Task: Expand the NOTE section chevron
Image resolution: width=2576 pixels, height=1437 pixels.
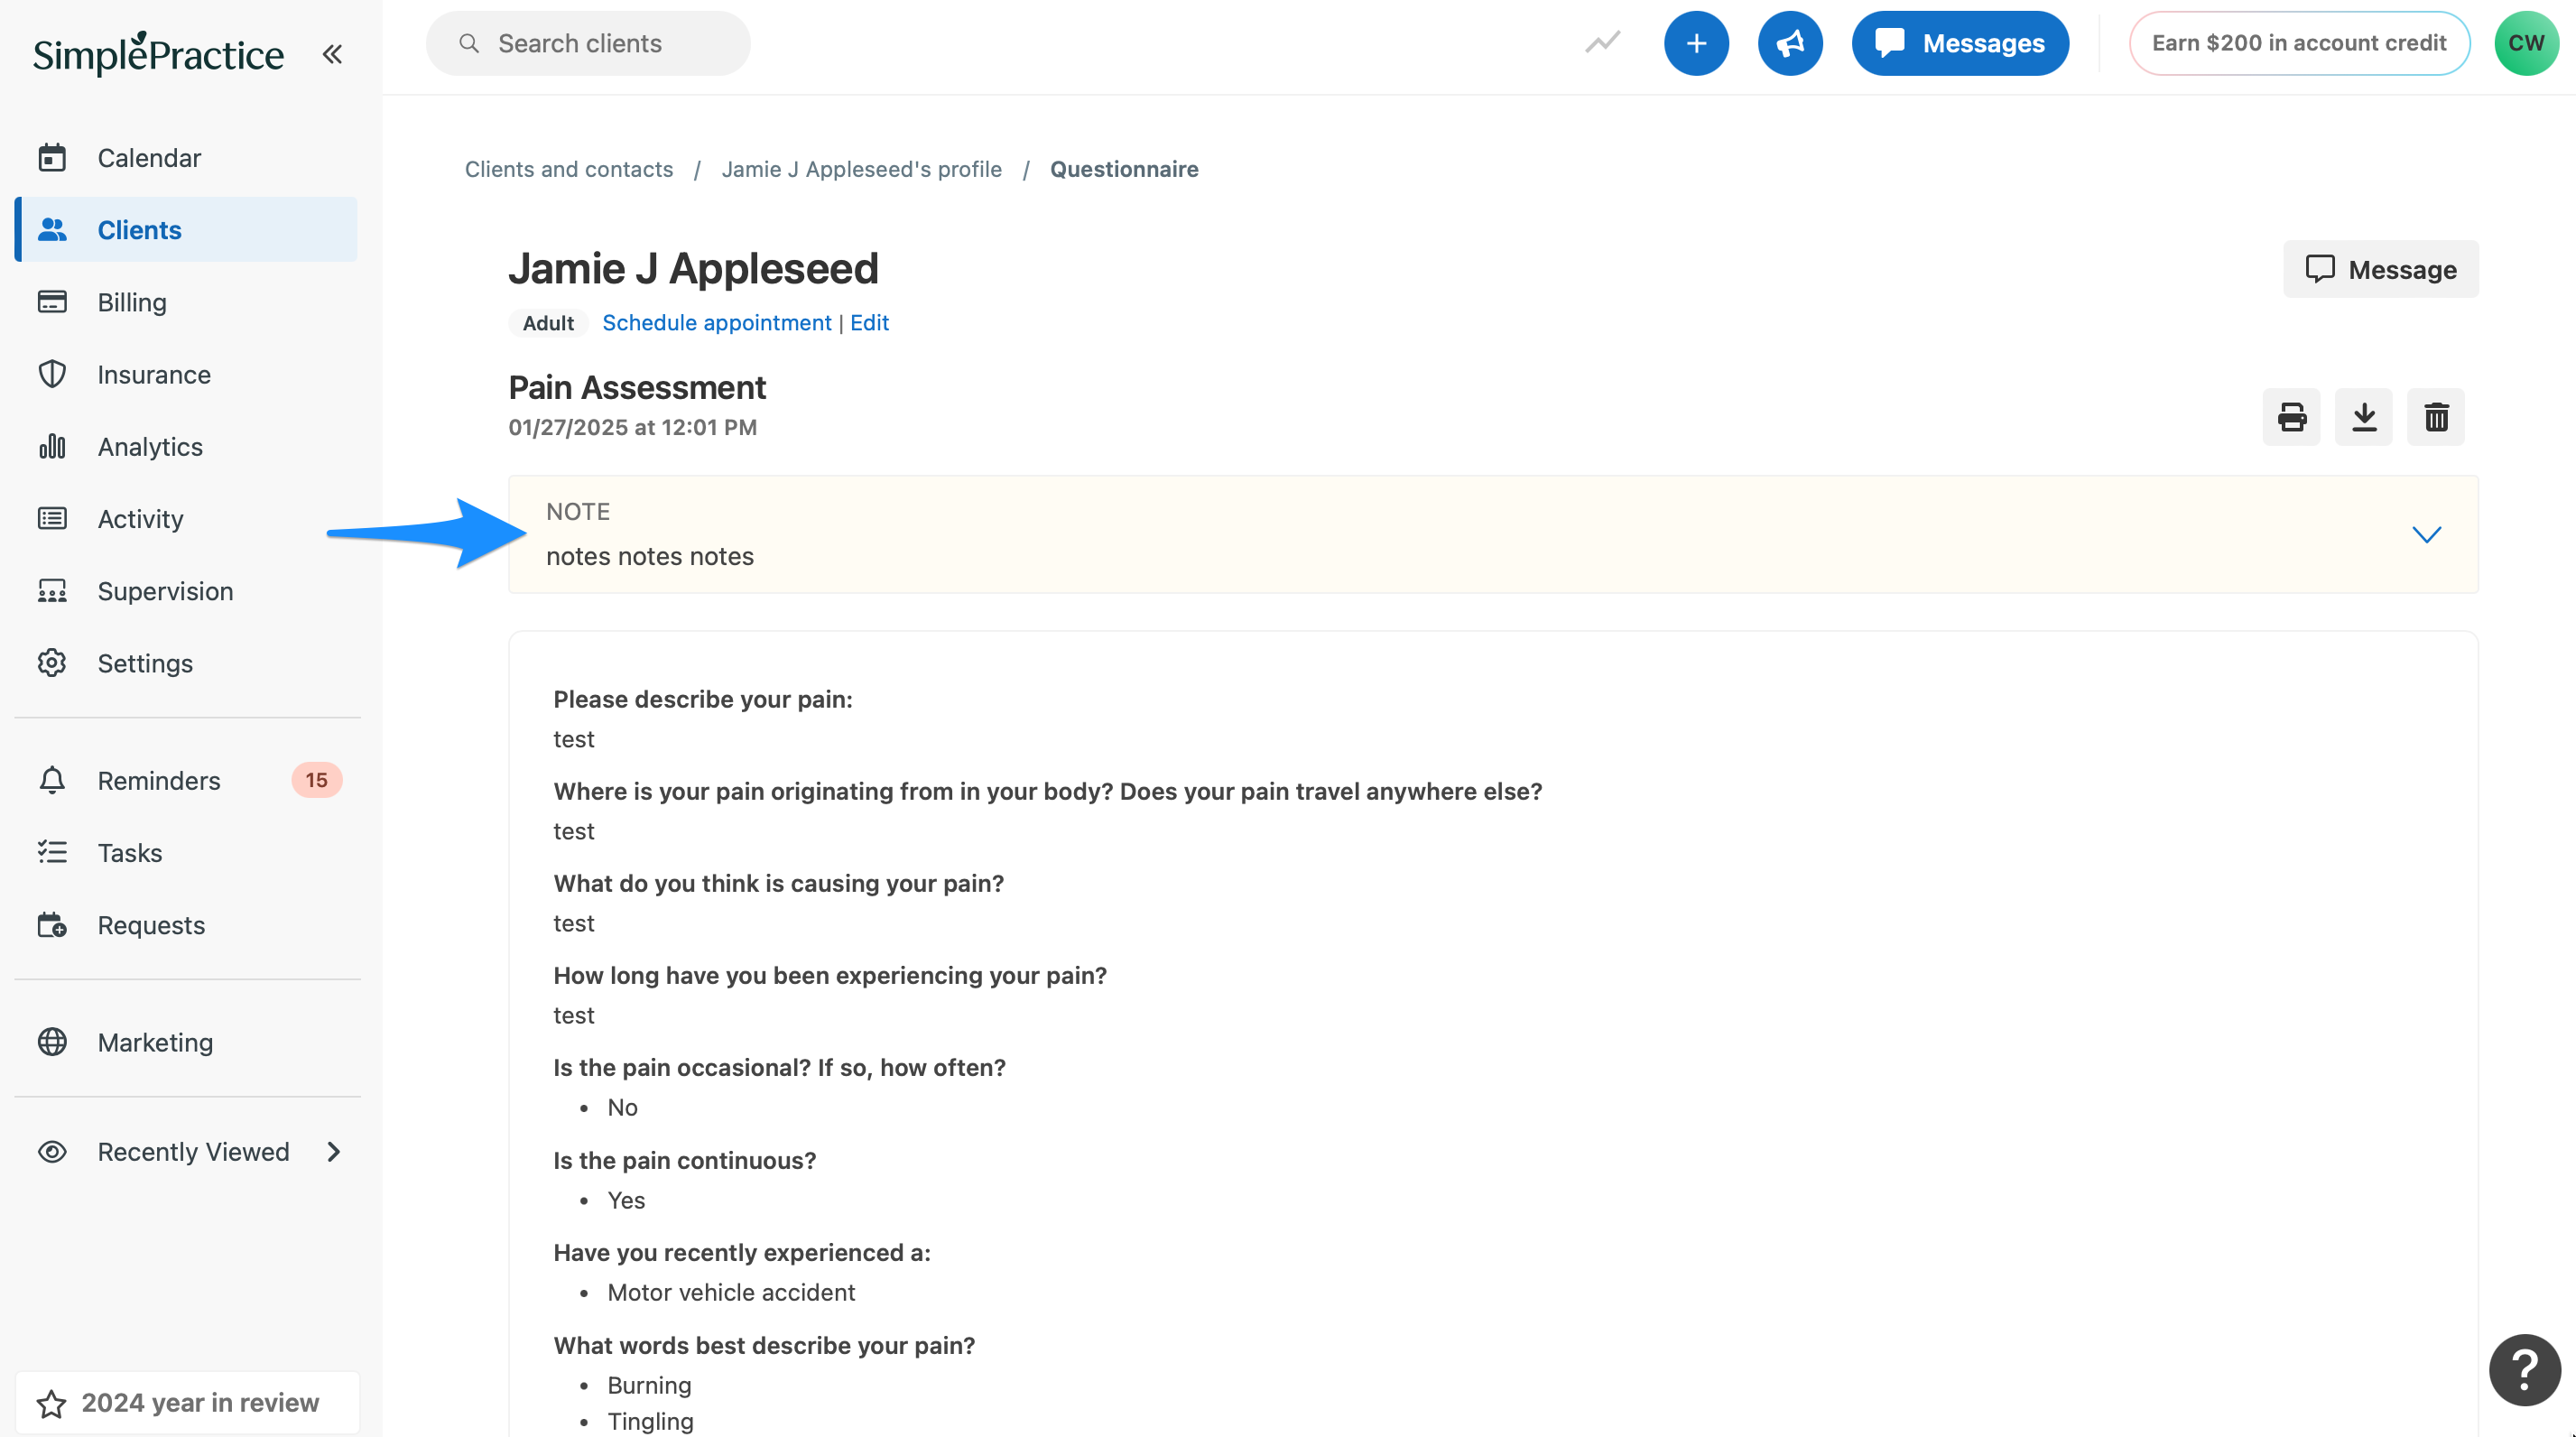Action: tap(2426, 534)
